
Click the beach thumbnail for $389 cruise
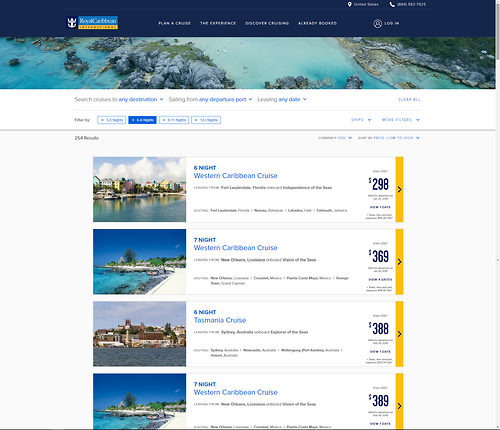tap(139, 402)
